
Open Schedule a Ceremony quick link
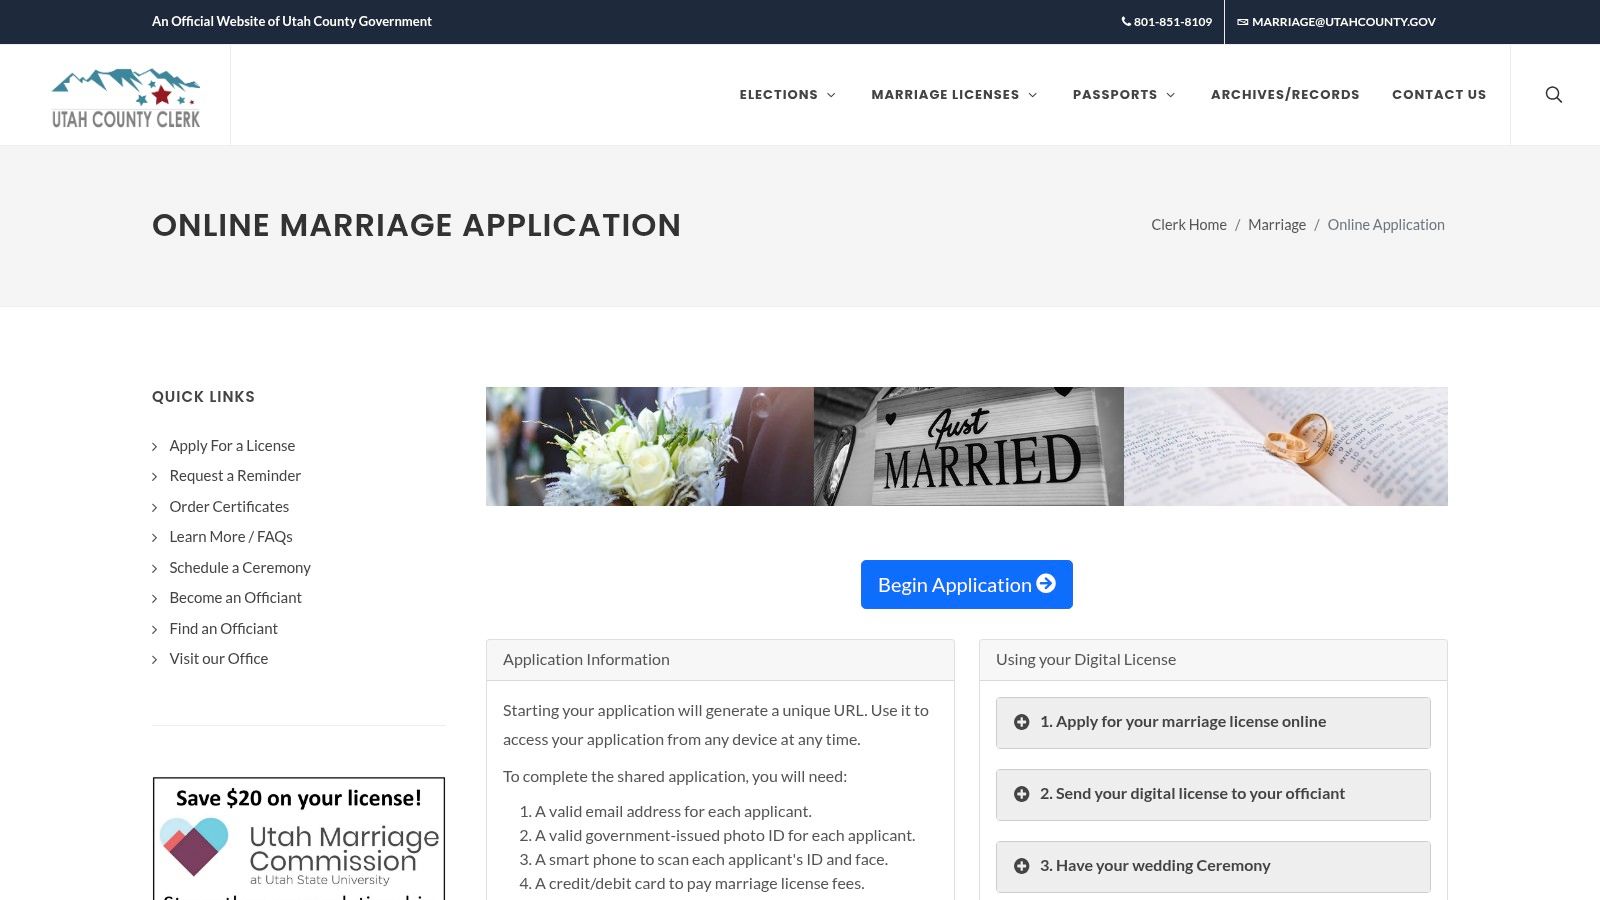click(240, 568)
